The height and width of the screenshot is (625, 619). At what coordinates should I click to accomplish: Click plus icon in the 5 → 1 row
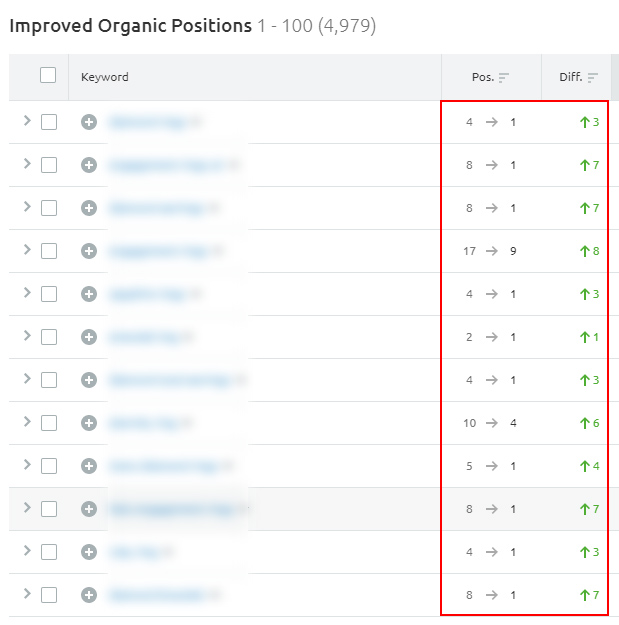coord(89,466)
